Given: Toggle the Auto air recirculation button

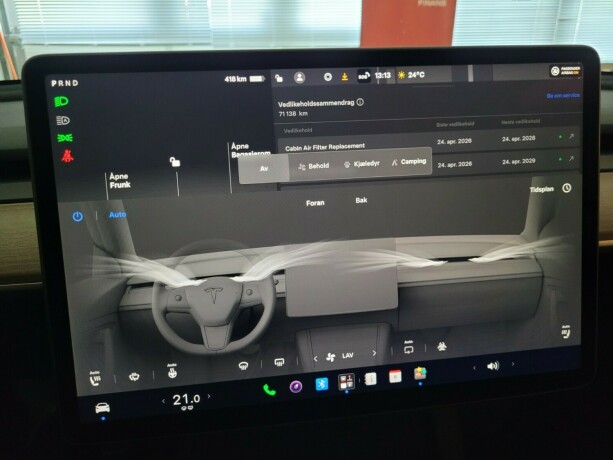Looking at the screenshot, I should [409, 347].
